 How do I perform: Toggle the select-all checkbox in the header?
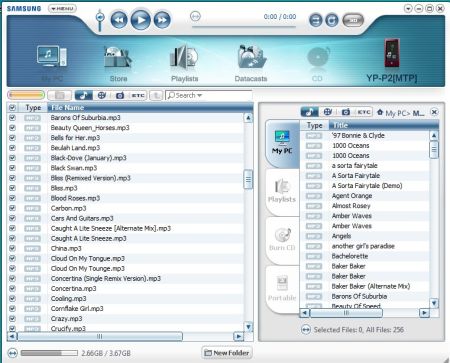12,107
